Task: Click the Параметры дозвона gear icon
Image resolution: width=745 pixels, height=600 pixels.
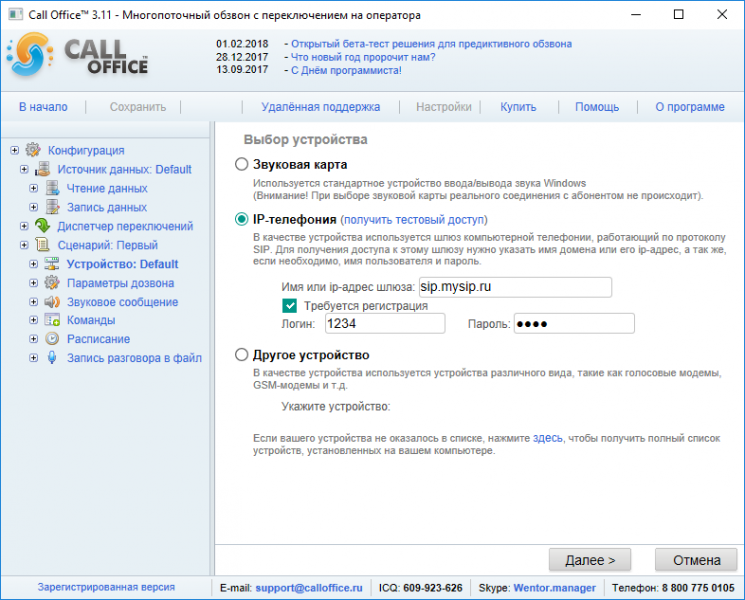Action: [x=52, y=283]
